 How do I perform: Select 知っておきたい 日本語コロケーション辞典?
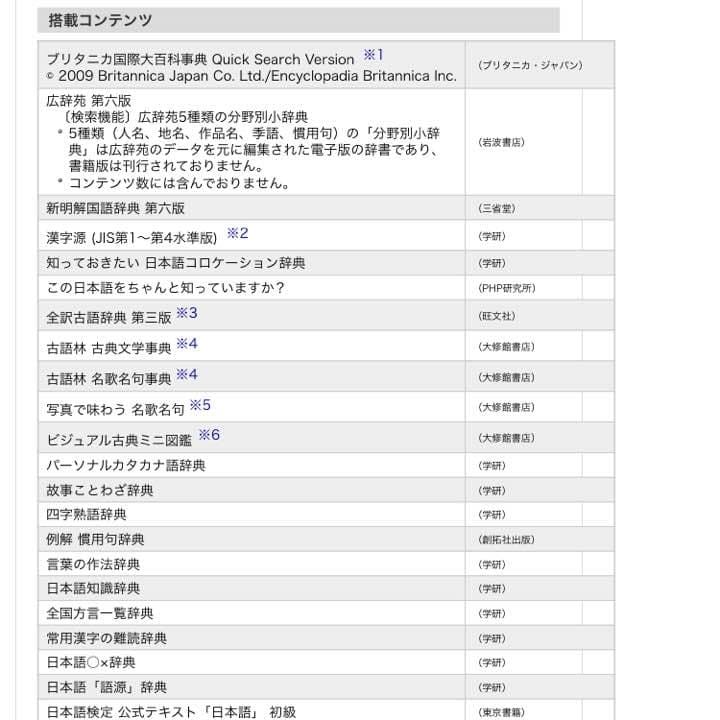pyautogui.click(x=176, y=263)
